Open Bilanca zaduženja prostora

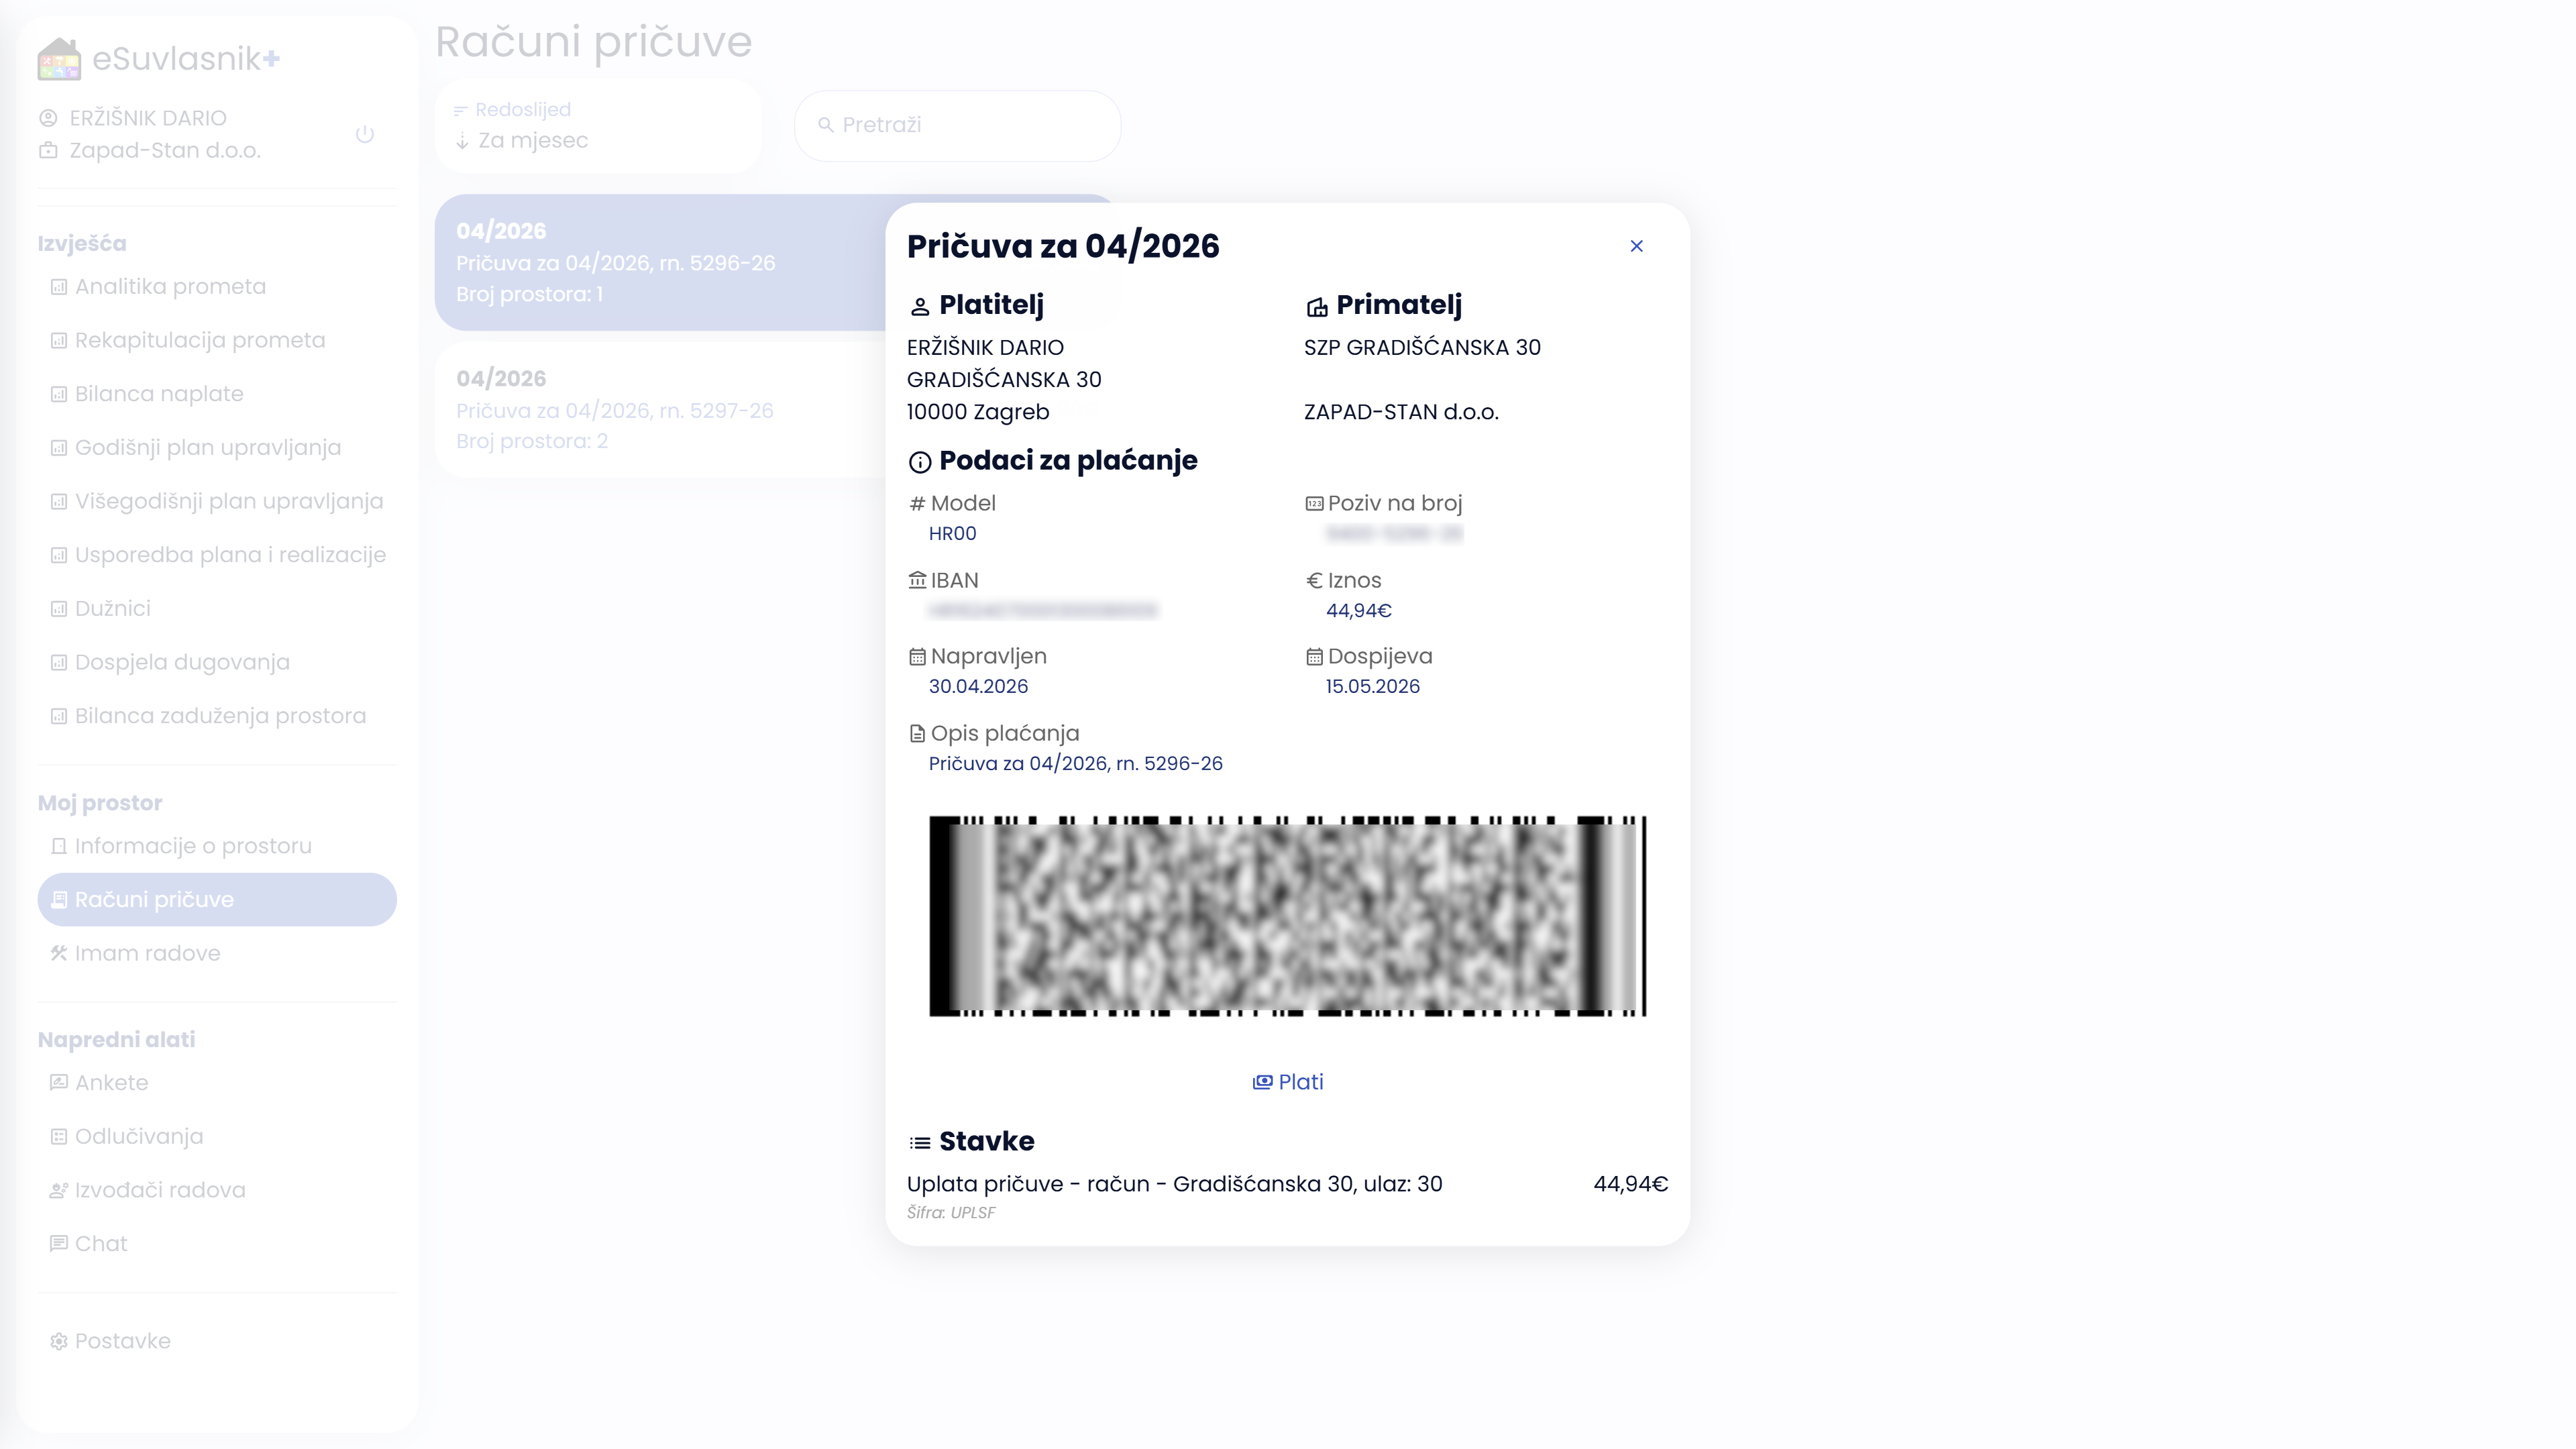(x=217, y=716)
